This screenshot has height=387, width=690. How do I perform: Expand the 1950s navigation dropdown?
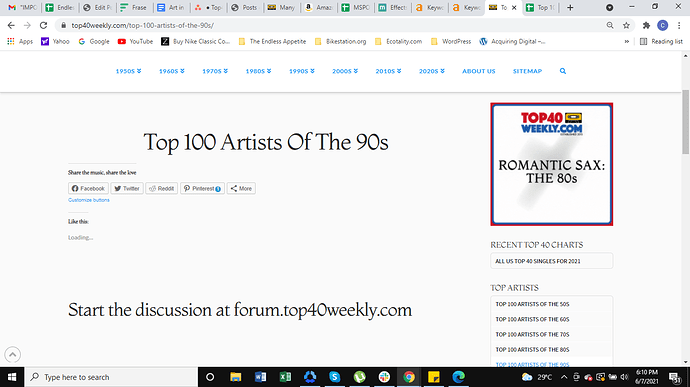click(128, 71)
